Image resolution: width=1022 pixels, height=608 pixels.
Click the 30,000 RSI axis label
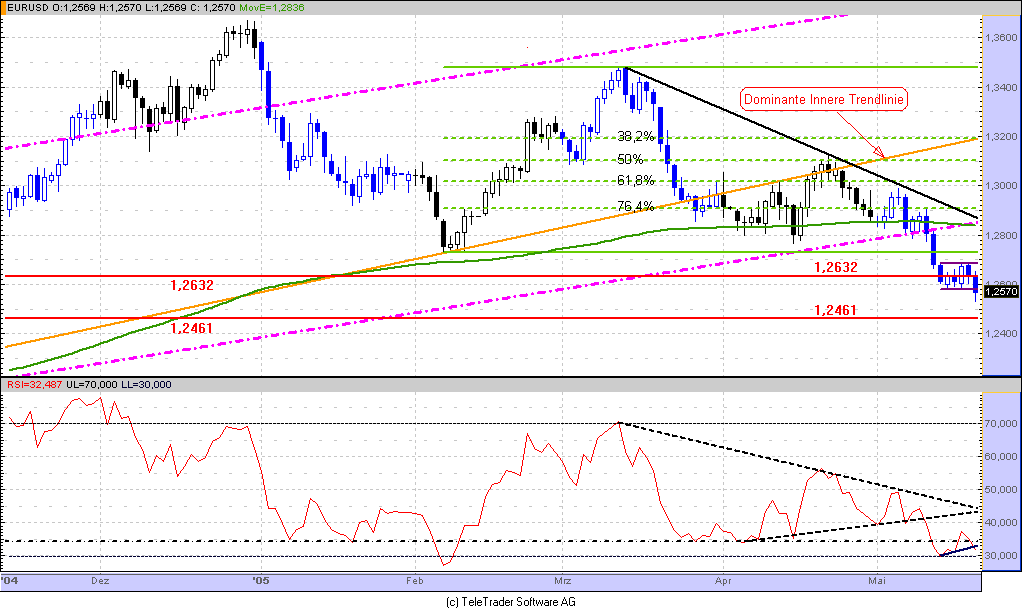point(1002,556)
